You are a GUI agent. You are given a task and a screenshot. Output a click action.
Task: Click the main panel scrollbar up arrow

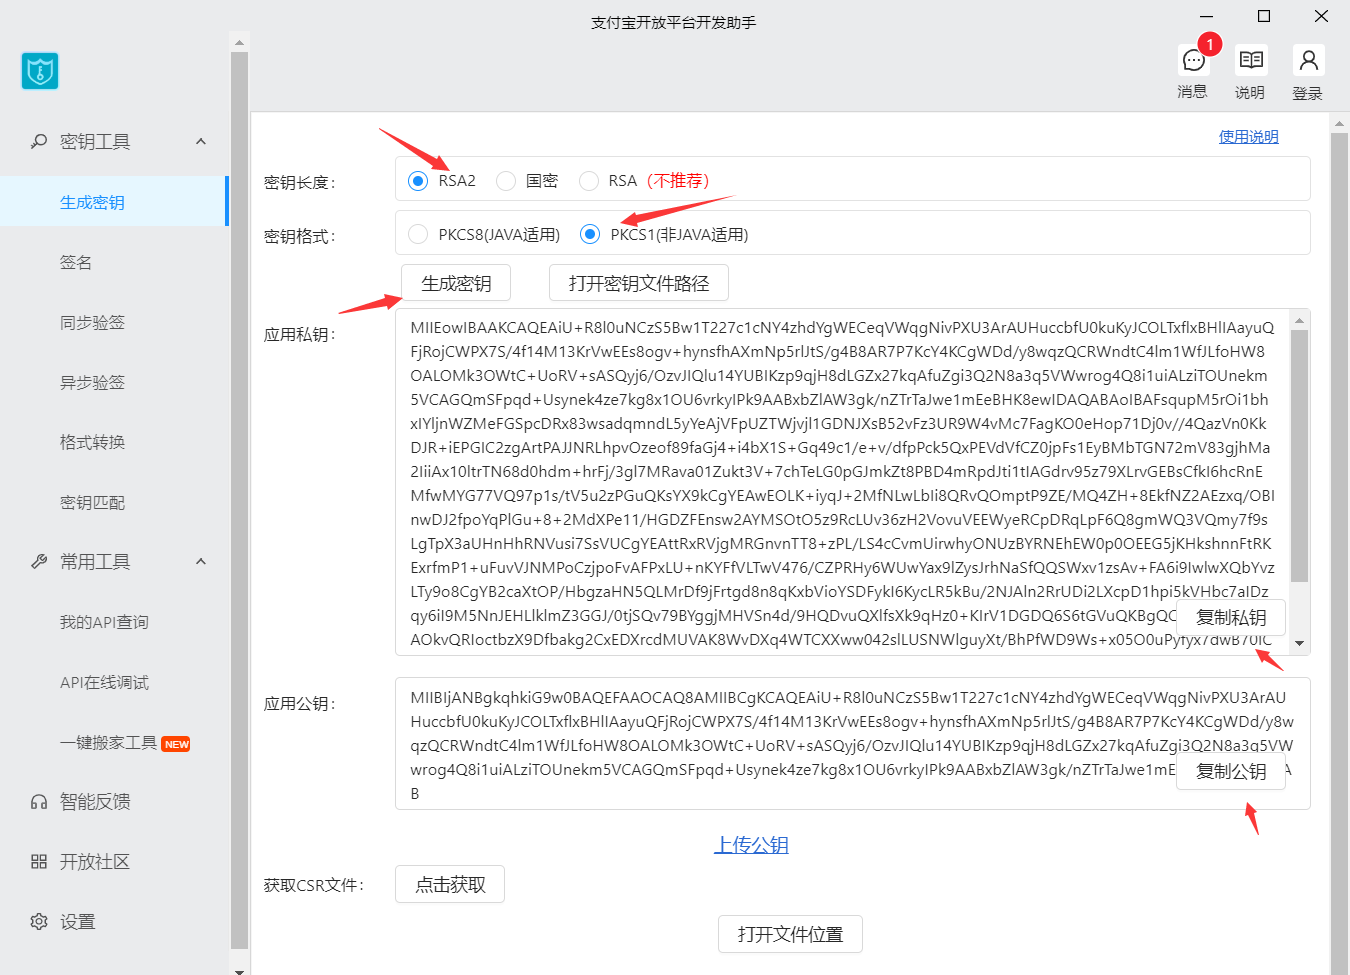click(x=1340, y=124)
